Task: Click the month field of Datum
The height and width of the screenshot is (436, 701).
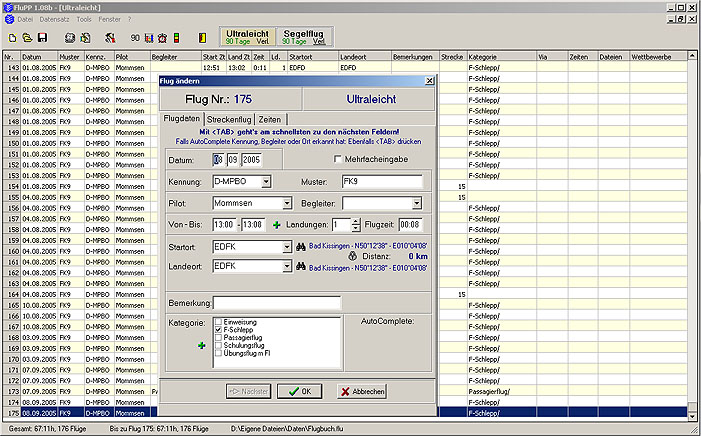Action: [x=233, y=160]
